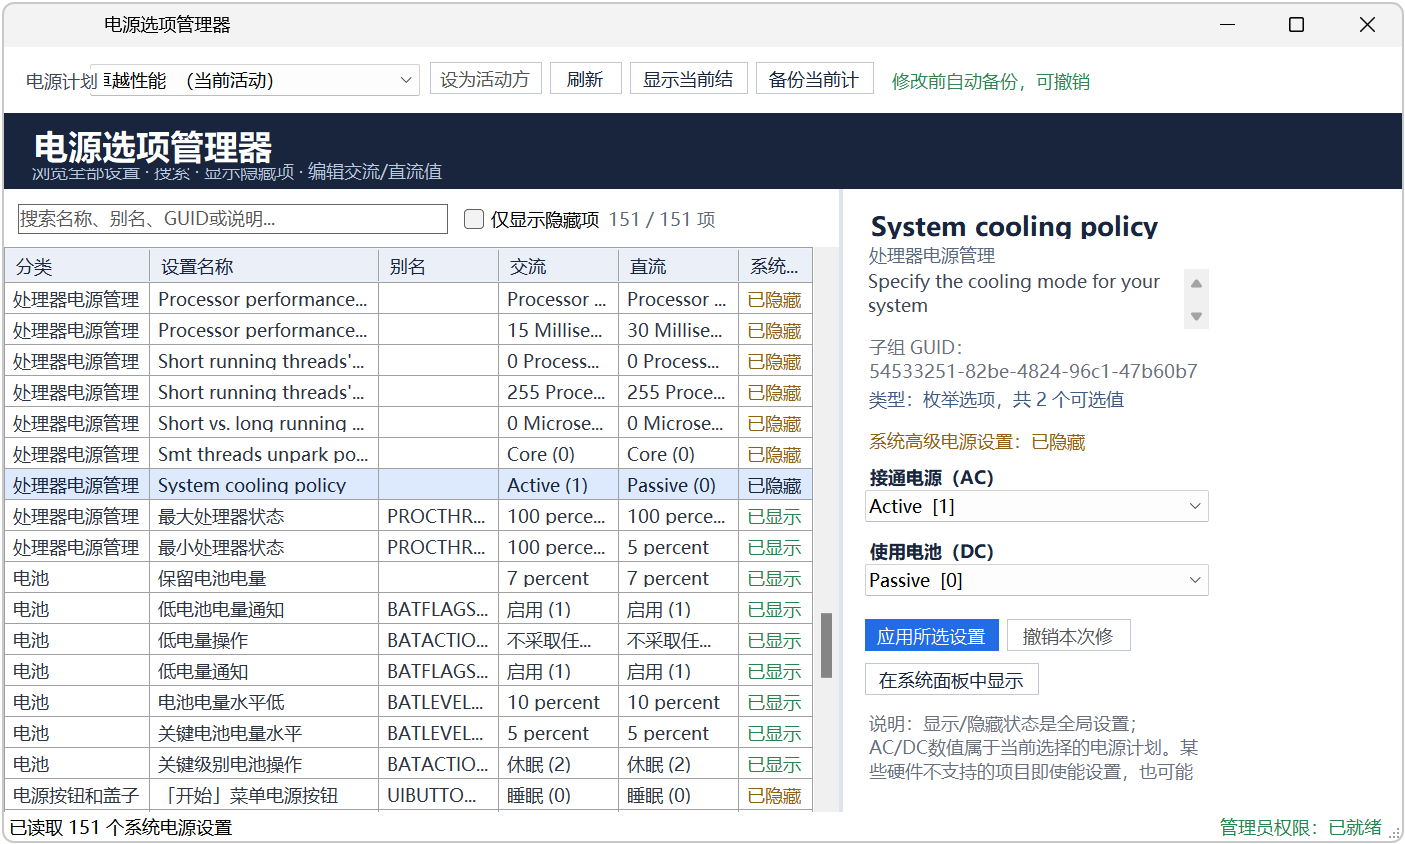Select the 低电量操作 row

[408, 640]
